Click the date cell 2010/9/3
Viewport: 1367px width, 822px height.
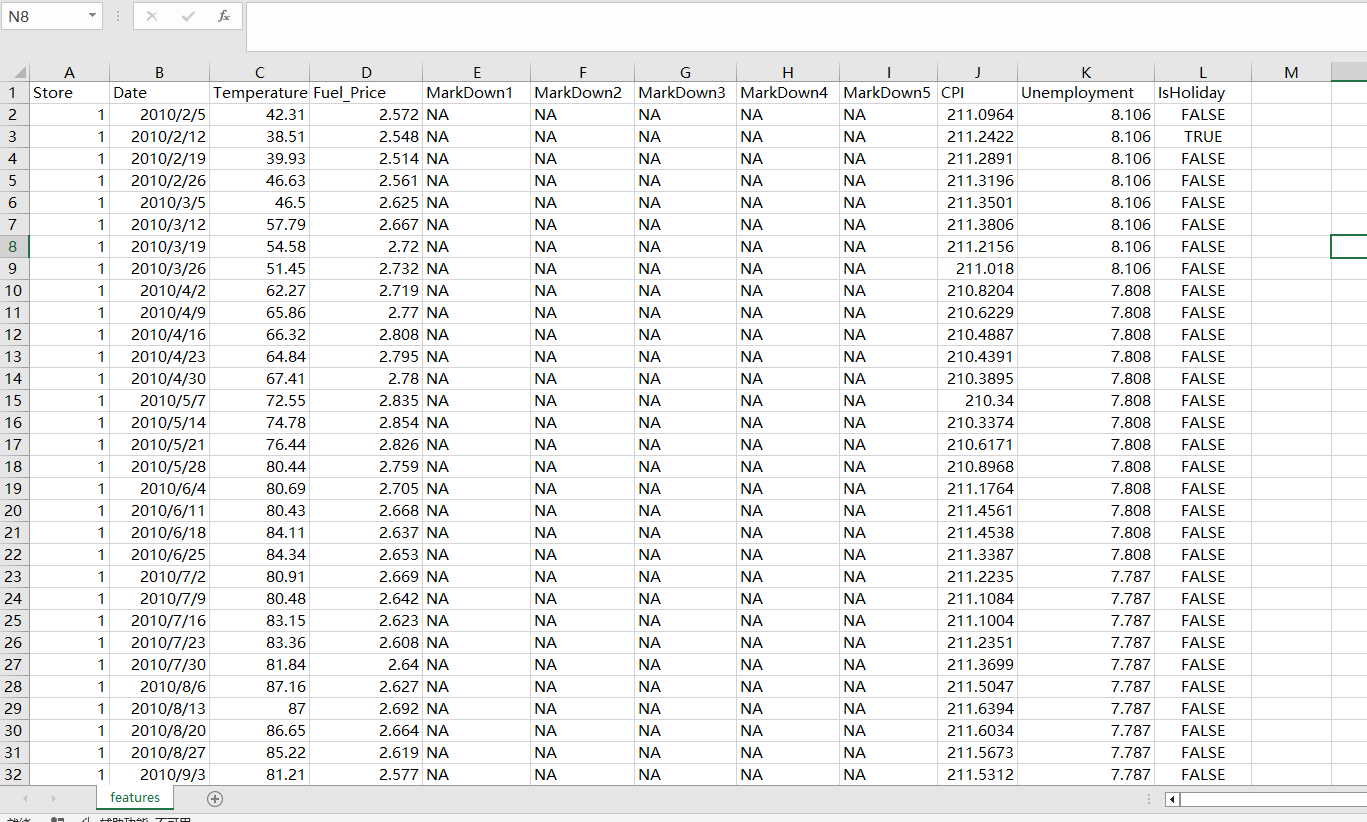coord(159,774)
